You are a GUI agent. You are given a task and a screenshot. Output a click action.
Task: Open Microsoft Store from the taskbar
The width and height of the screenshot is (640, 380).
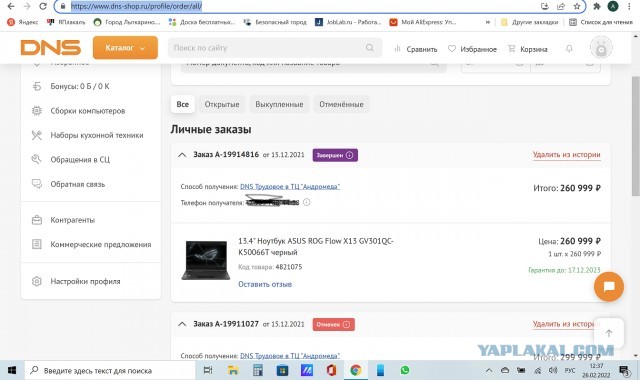pos(282,370)
